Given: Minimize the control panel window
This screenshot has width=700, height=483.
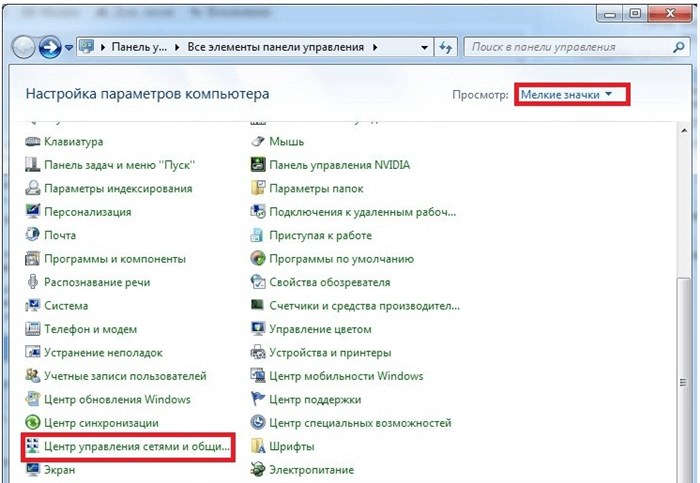Looking at the screenshot, I should pyautogui.click(x=610, y=14).
